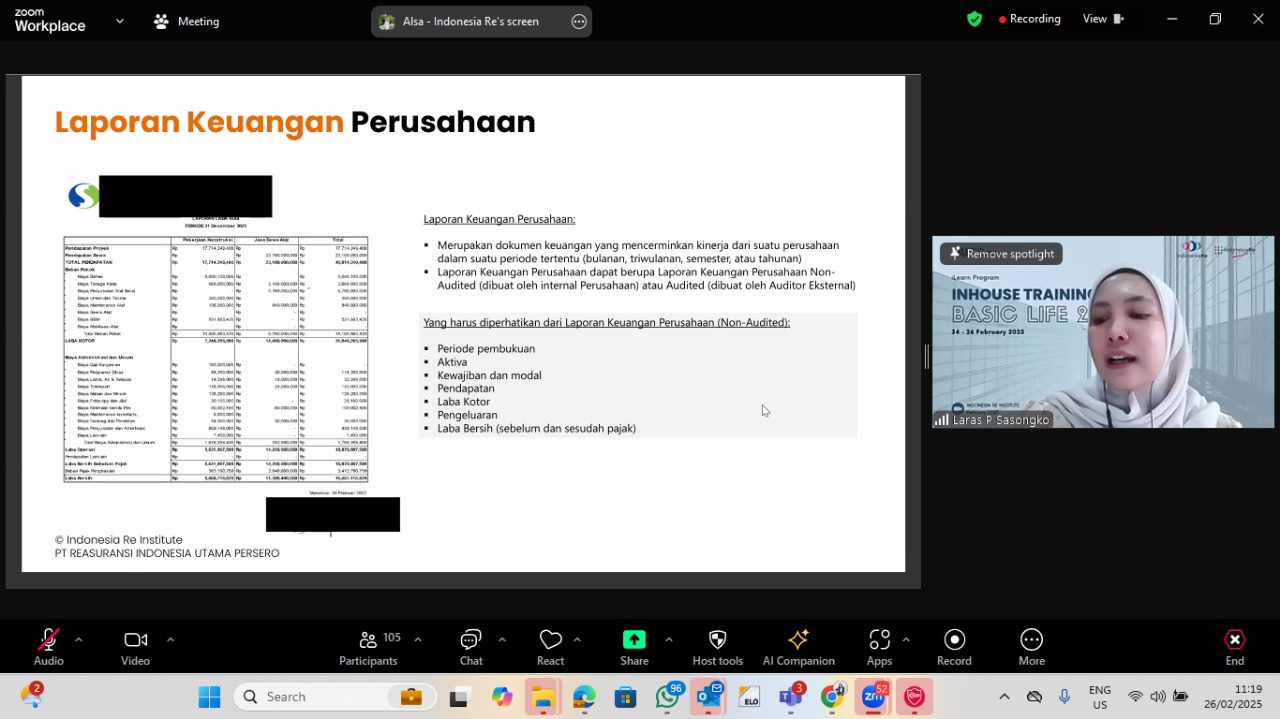Toggle the Video camera button
This screenshot has height=719, width=1280.
135,639
